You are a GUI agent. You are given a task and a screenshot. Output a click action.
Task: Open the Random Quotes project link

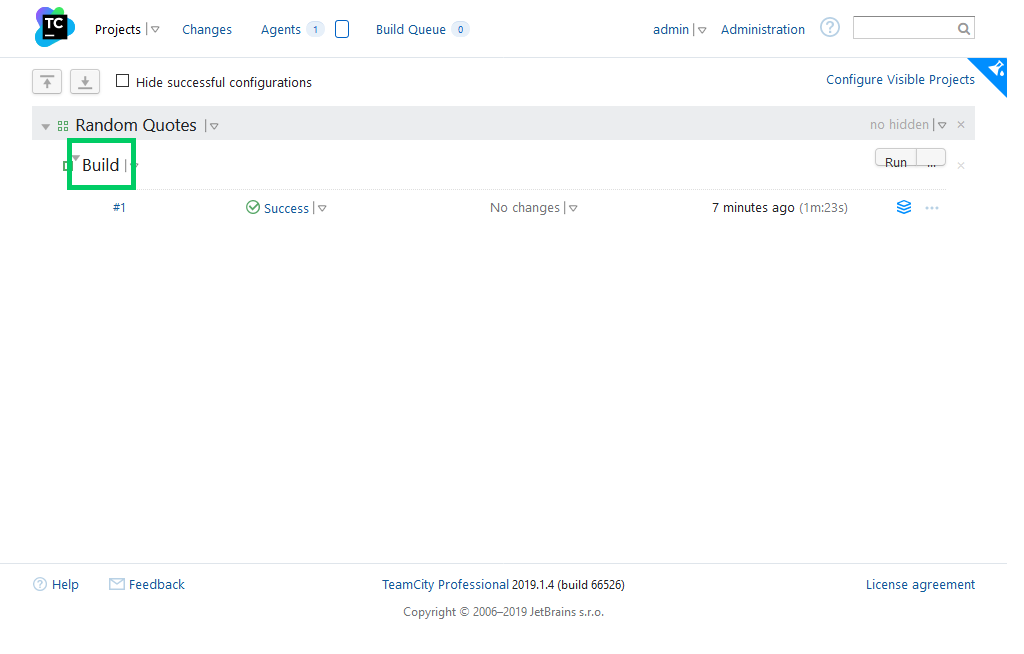pos(136,125)
